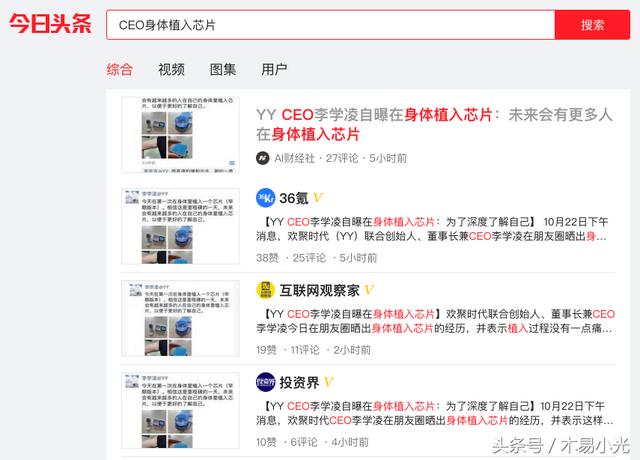Viewport: 640px width, 460px height.
Task: Click the 互联网观察家 avatar icon
Action: click(x=265, y=290)
